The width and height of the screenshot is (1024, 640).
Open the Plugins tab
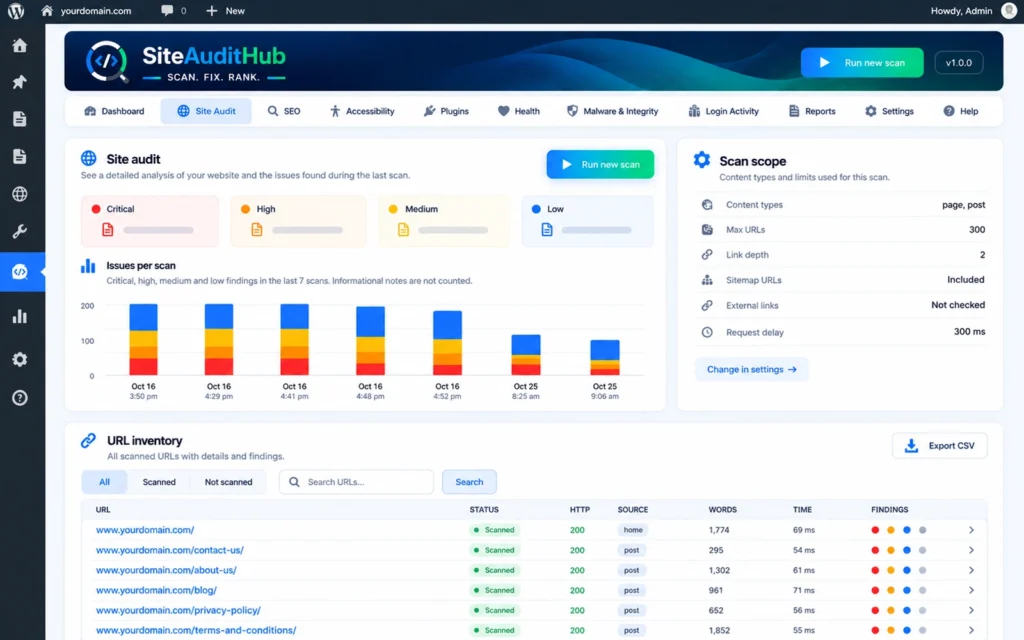pos(446,111)
